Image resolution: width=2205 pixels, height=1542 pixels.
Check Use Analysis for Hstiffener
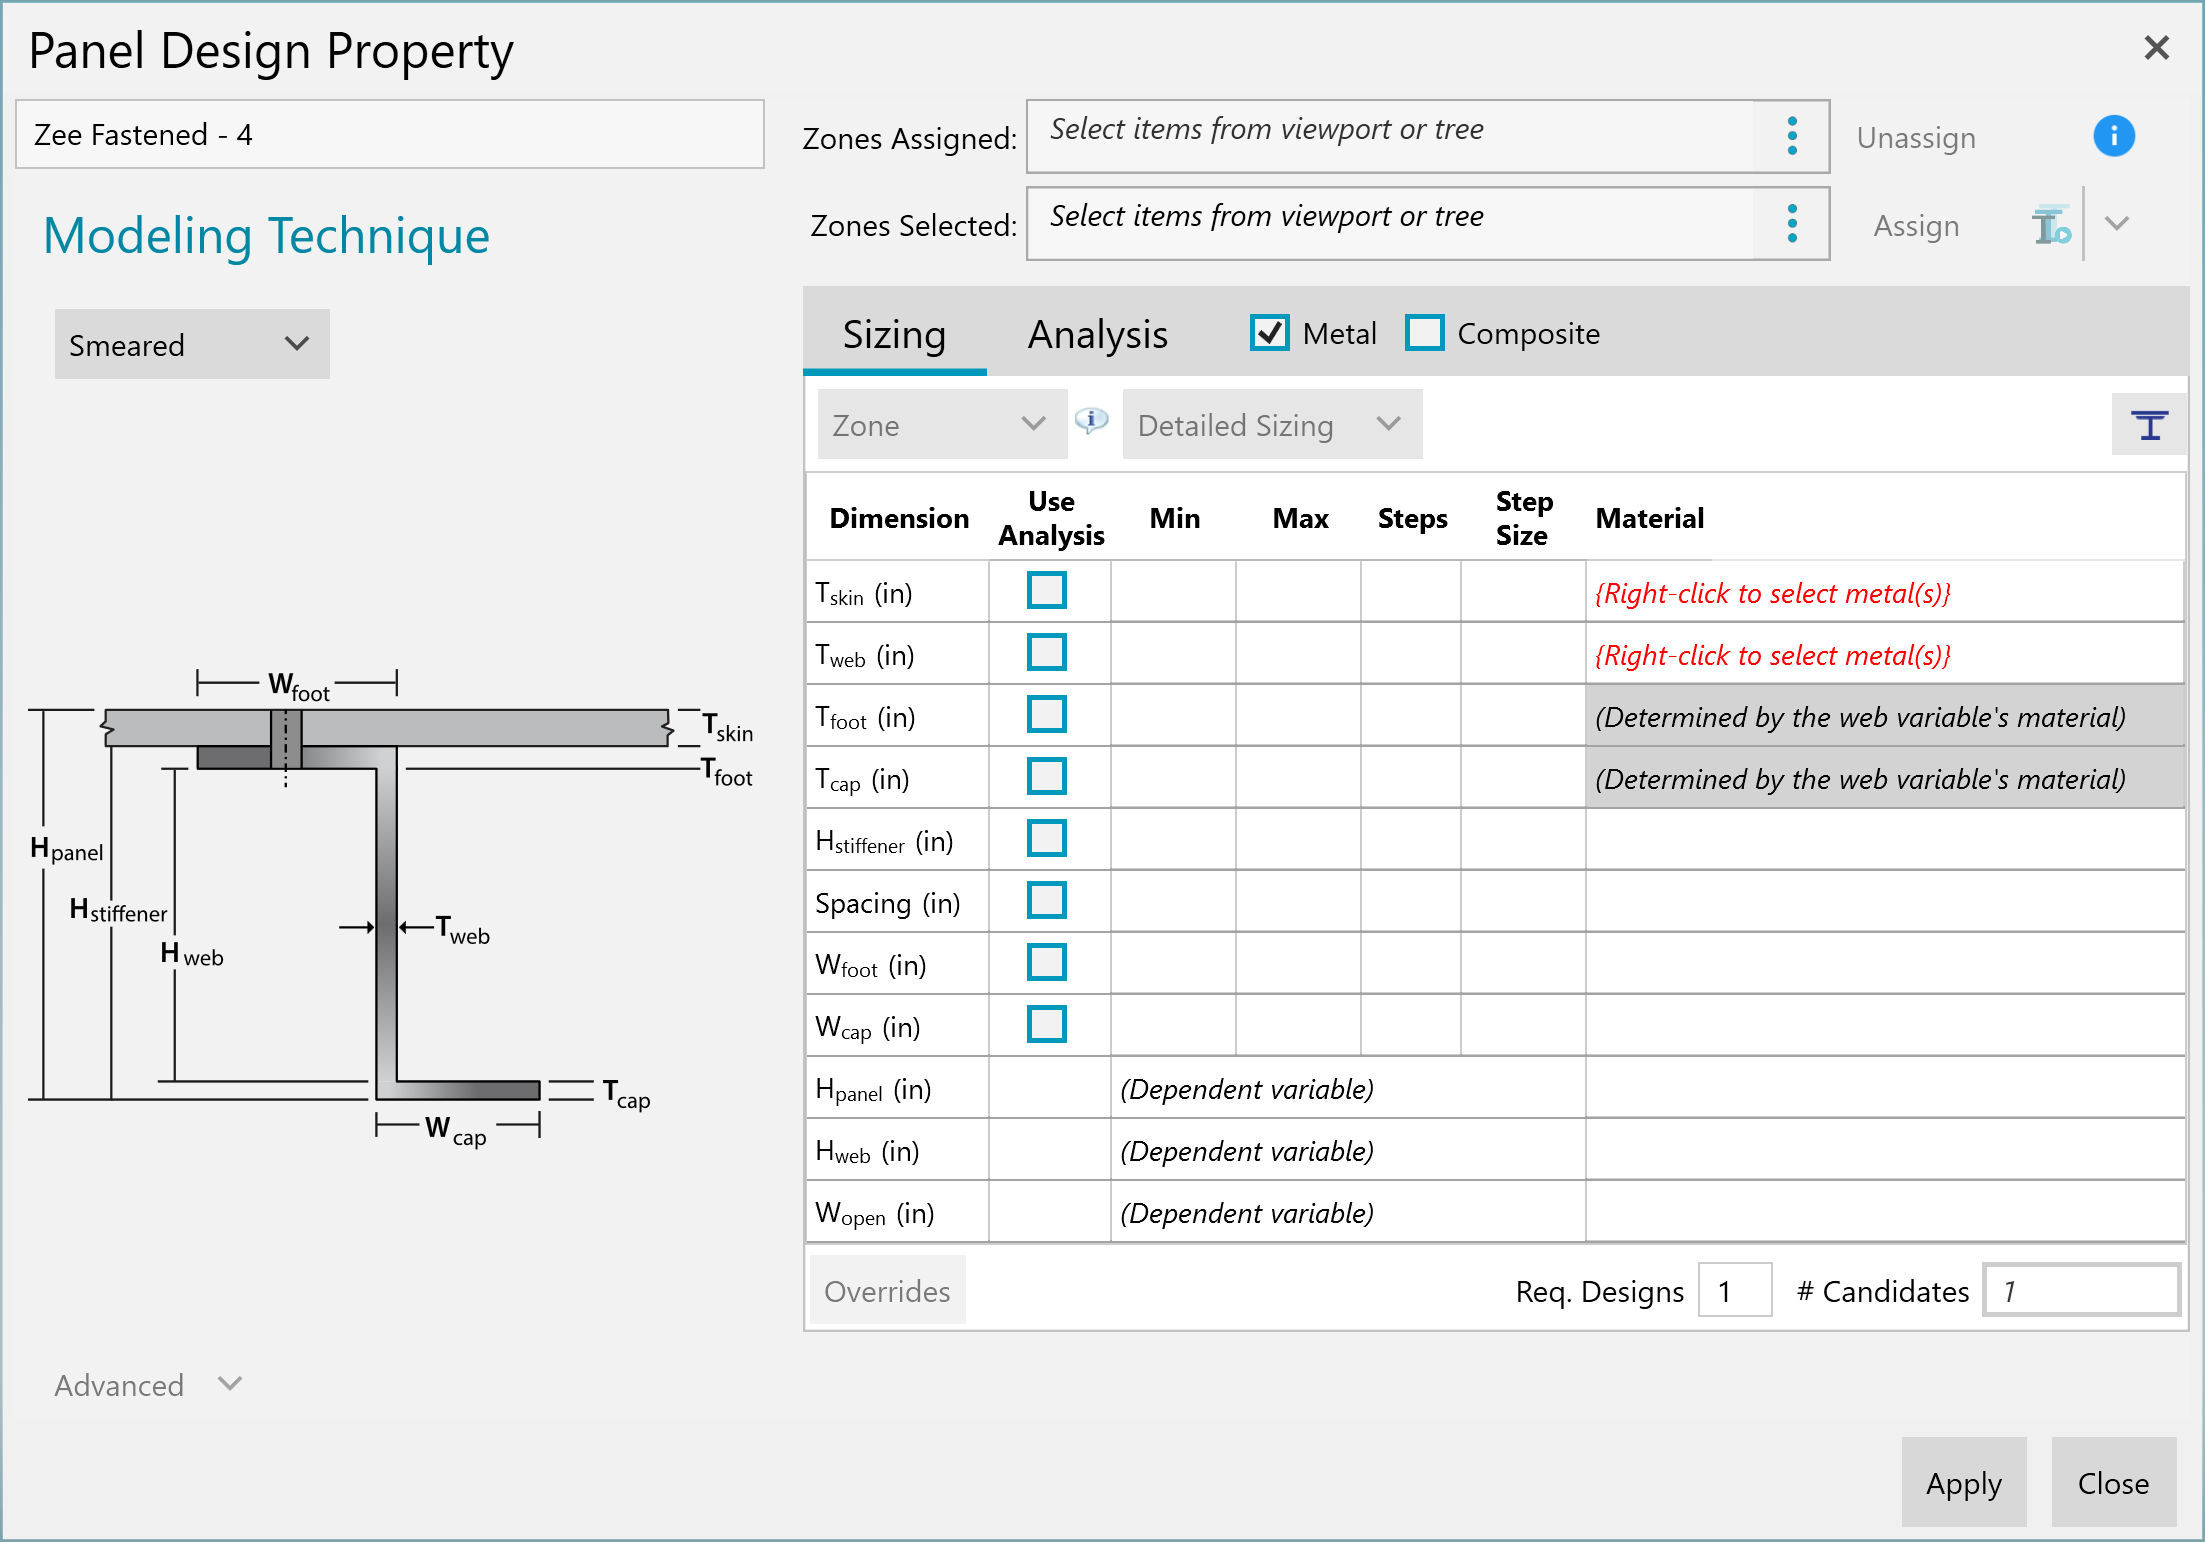[1046, 838]
